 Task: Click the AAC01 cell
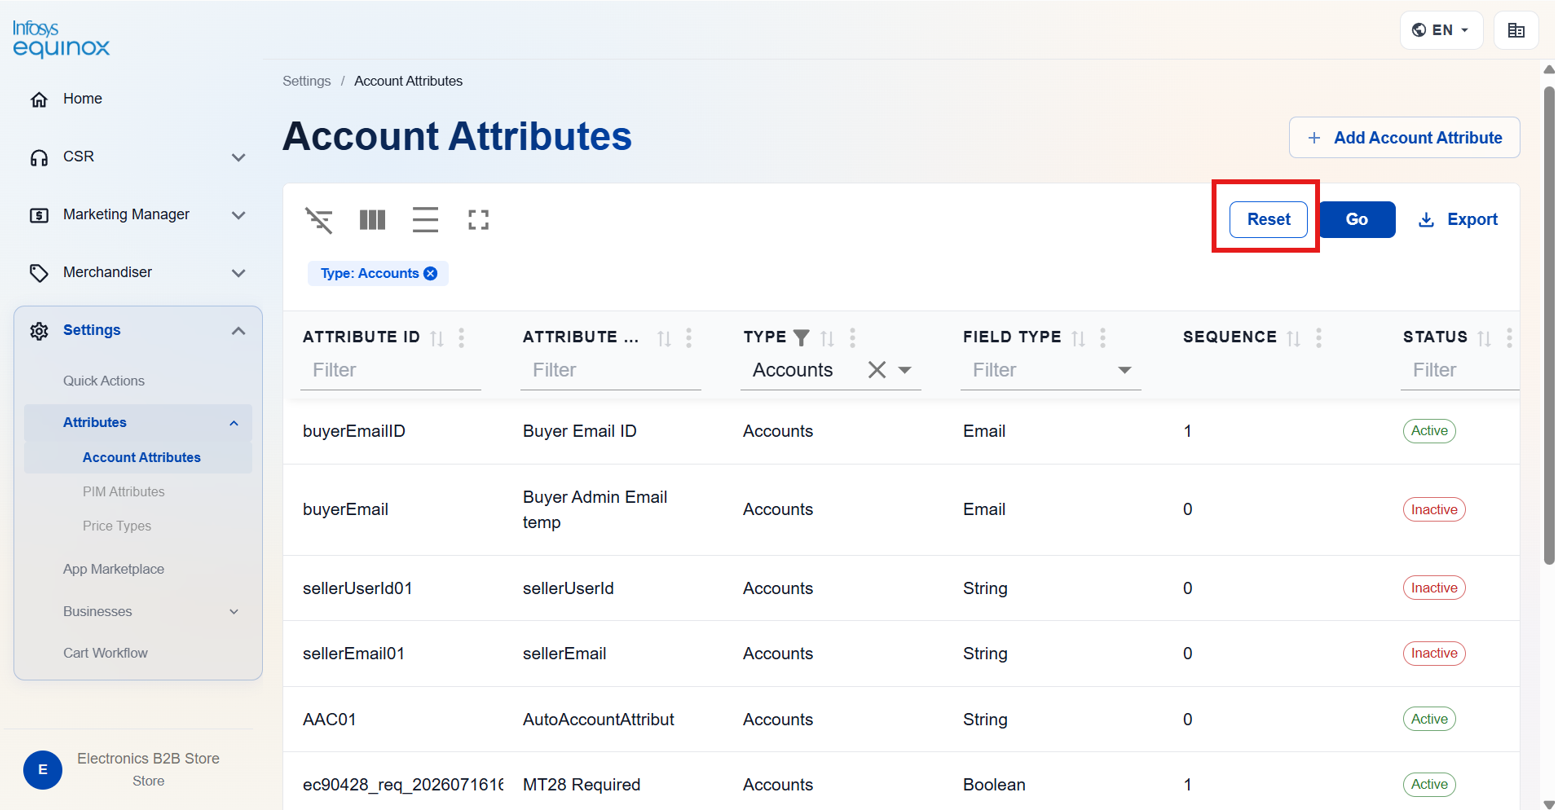click(329, 719)
